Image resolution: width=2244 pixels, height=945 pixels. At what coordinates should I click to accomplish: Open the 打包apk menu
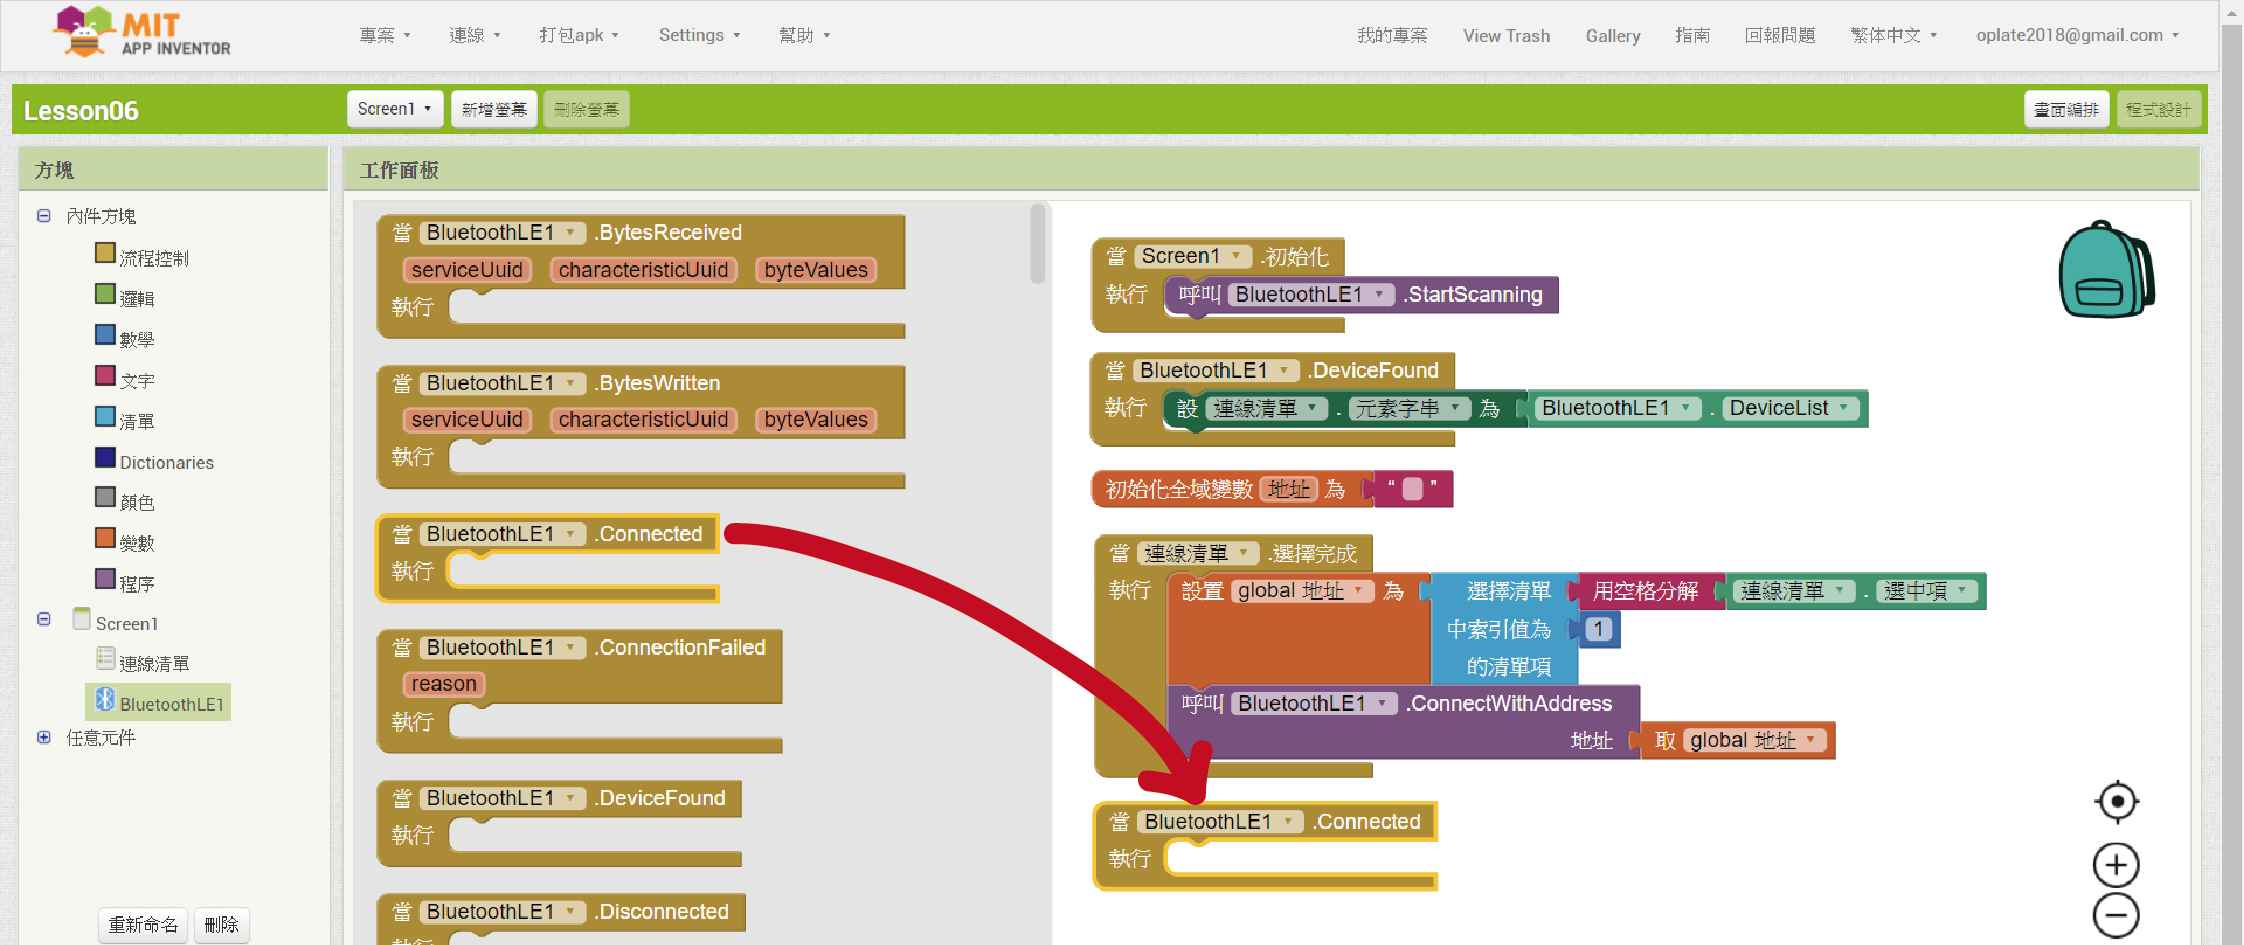point(578,35)
